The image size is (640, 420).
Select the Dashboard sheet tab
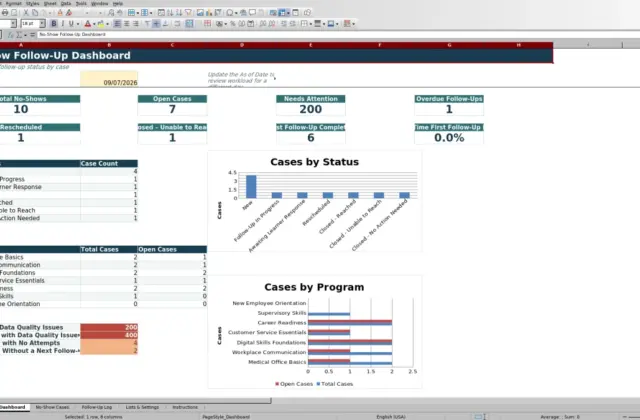[x=13, y=407]
